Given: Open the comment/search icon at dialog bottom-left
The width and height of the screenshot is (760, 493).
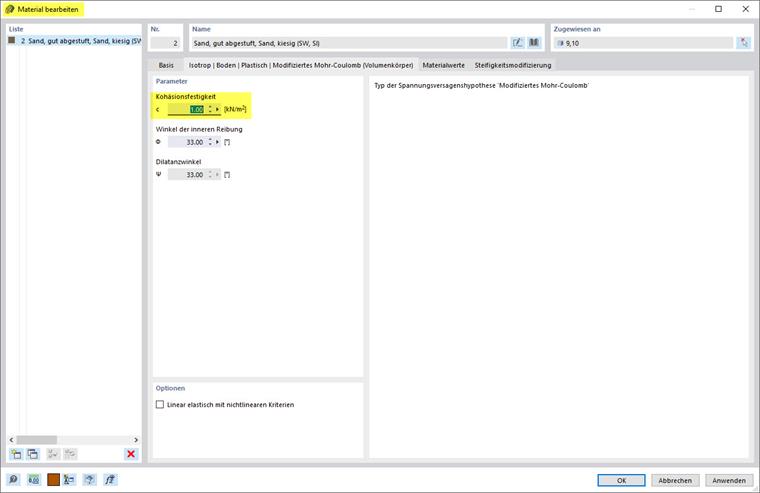Looking at the screenshot, I should pyautogui.click(x=13, y=480).
